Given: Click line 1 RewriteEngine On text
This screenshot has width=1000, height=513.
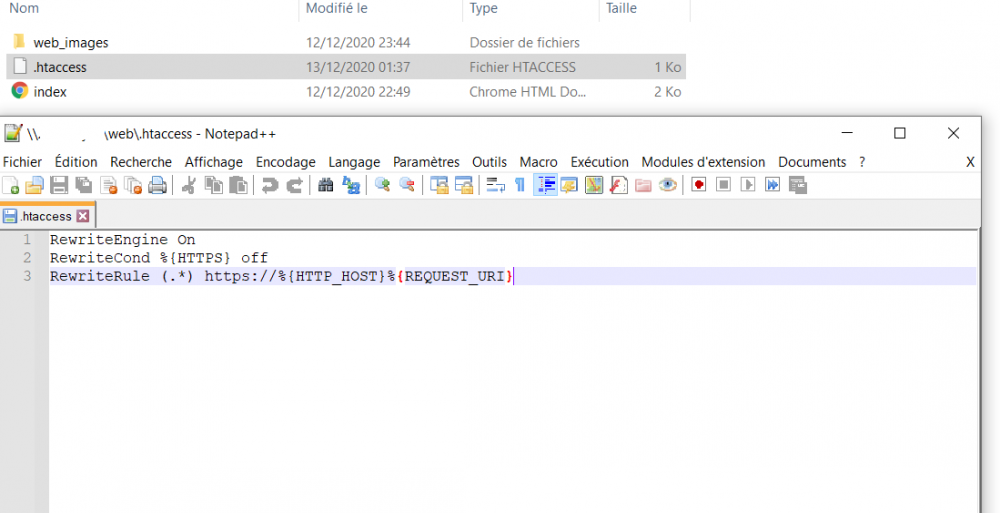Looking at the screenshot, I should click(x=122, y=240).
